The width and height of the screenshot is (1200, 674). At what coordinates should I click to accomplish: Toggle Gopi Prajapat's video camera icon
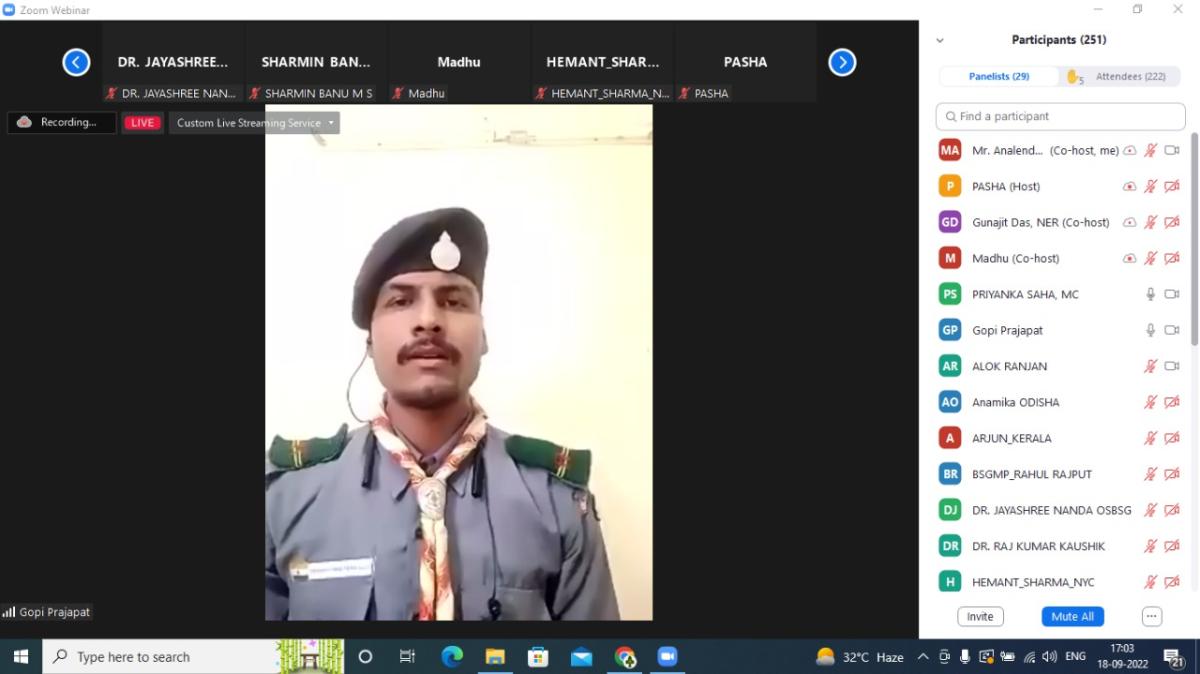tap(1172, 330)
